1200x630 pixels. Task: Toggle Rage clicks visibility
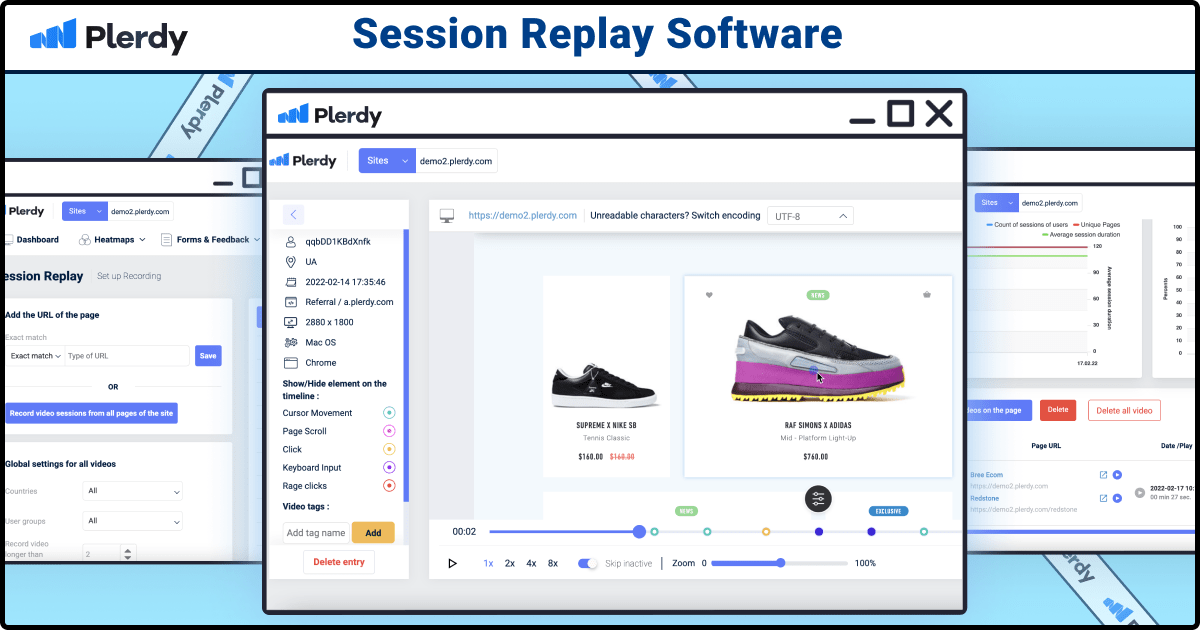point(390,485)
